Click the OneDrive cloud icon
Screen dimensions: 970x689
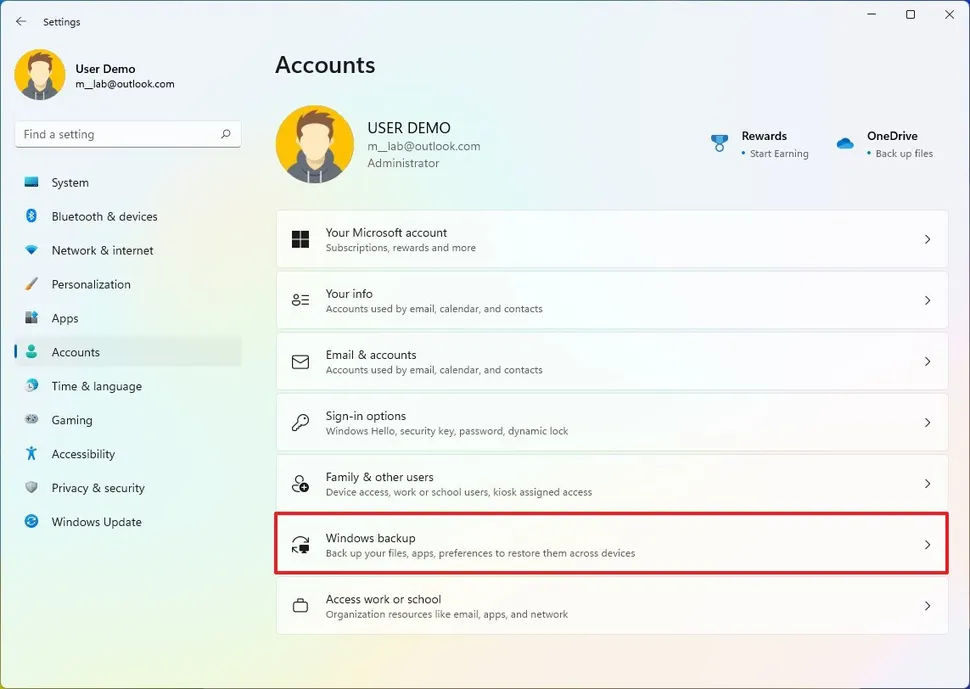point(845,143)
